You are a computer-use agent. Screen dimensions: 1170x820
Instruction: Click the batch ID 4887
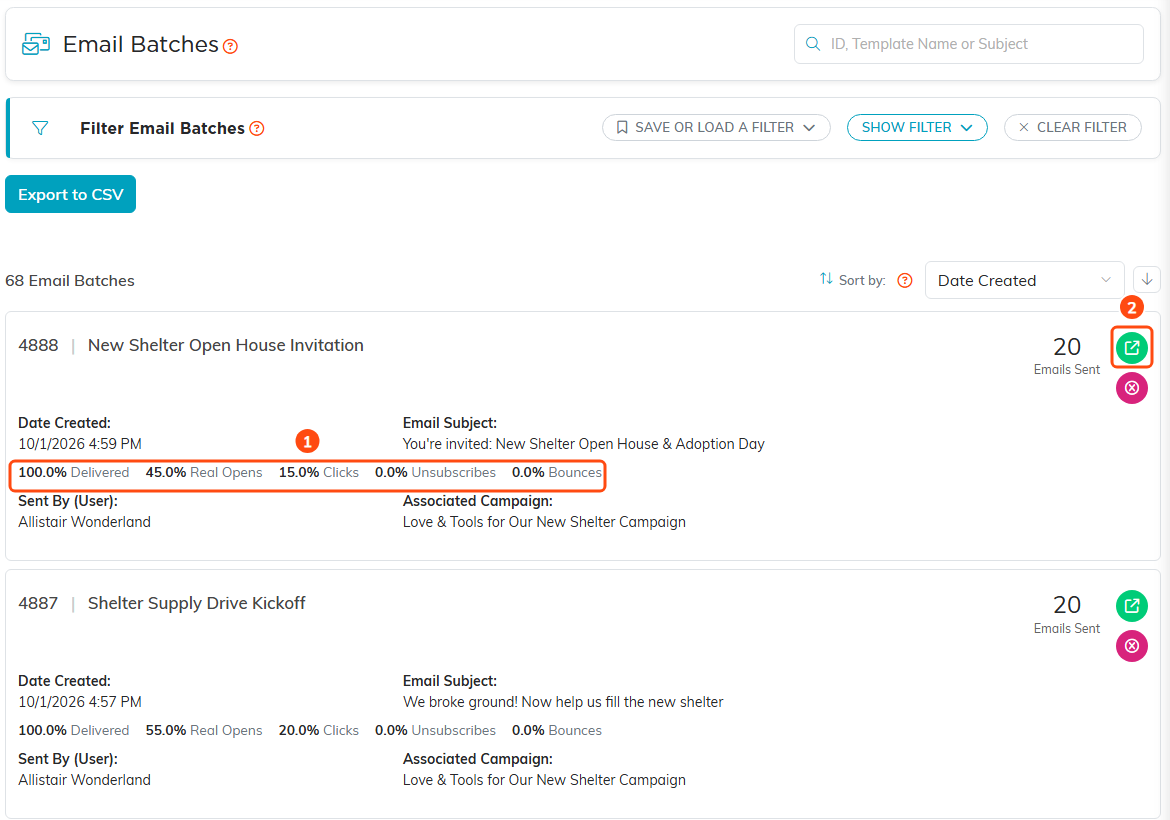(38, 603)
